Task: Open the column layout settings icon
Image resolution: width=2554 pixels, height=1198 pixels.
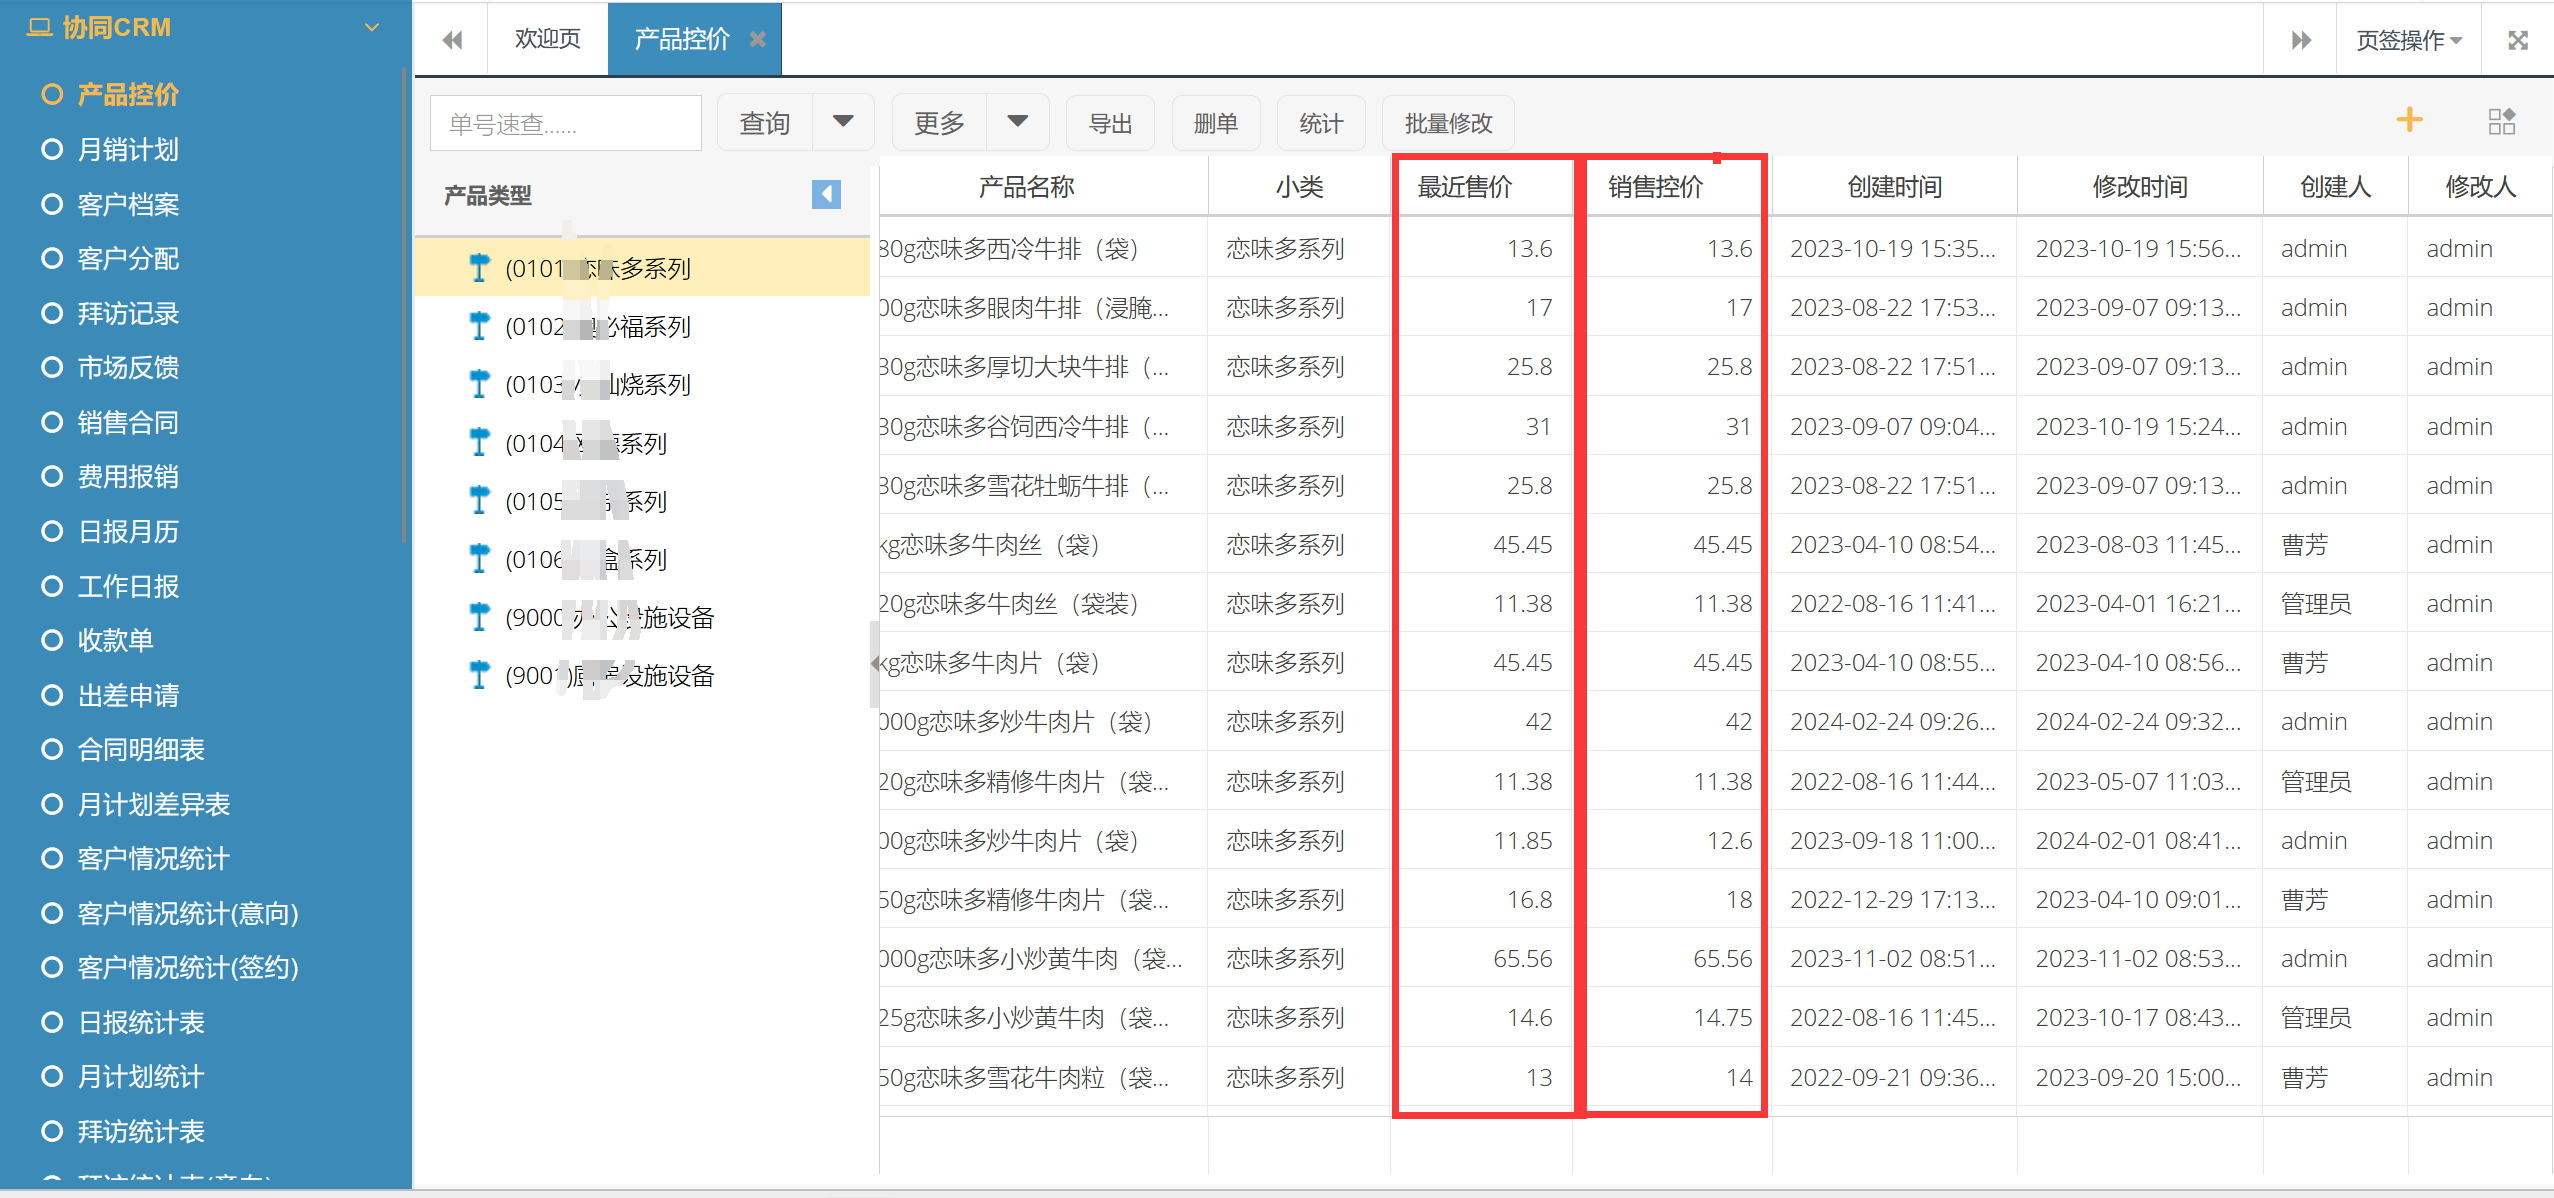Action: [x=2501, y=122]
